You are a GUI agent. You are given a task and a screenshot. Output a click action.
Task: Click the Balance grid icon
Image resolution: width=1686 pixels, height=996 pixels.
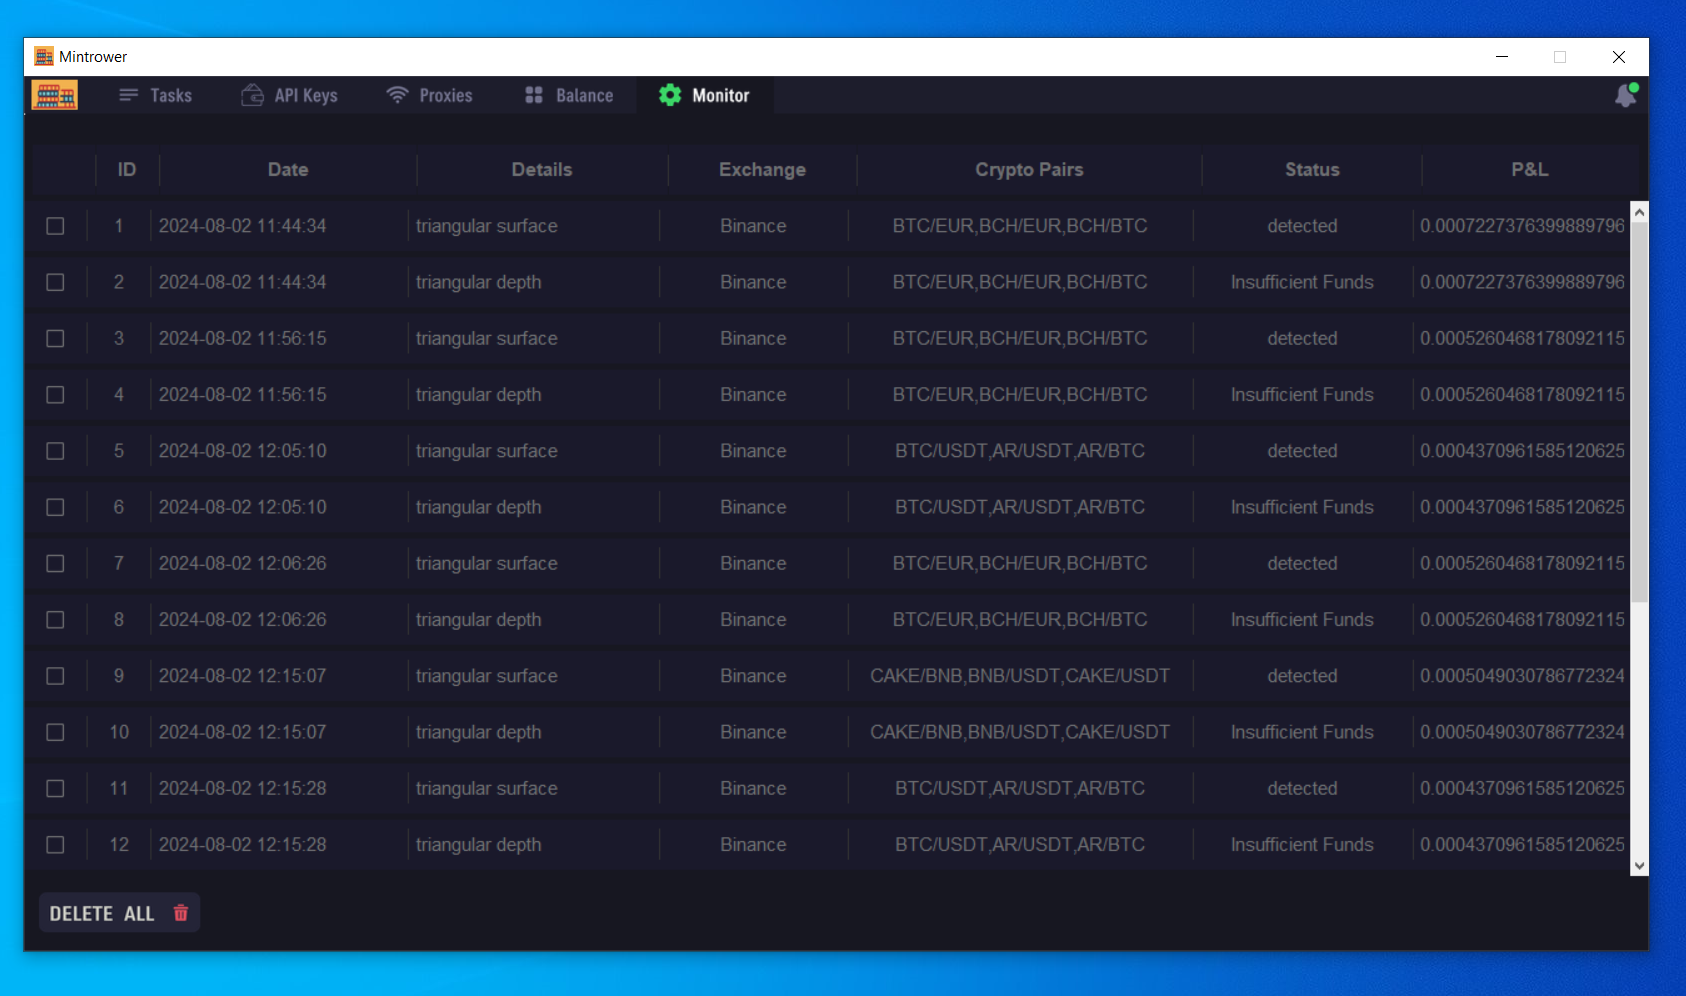(534, 95)
